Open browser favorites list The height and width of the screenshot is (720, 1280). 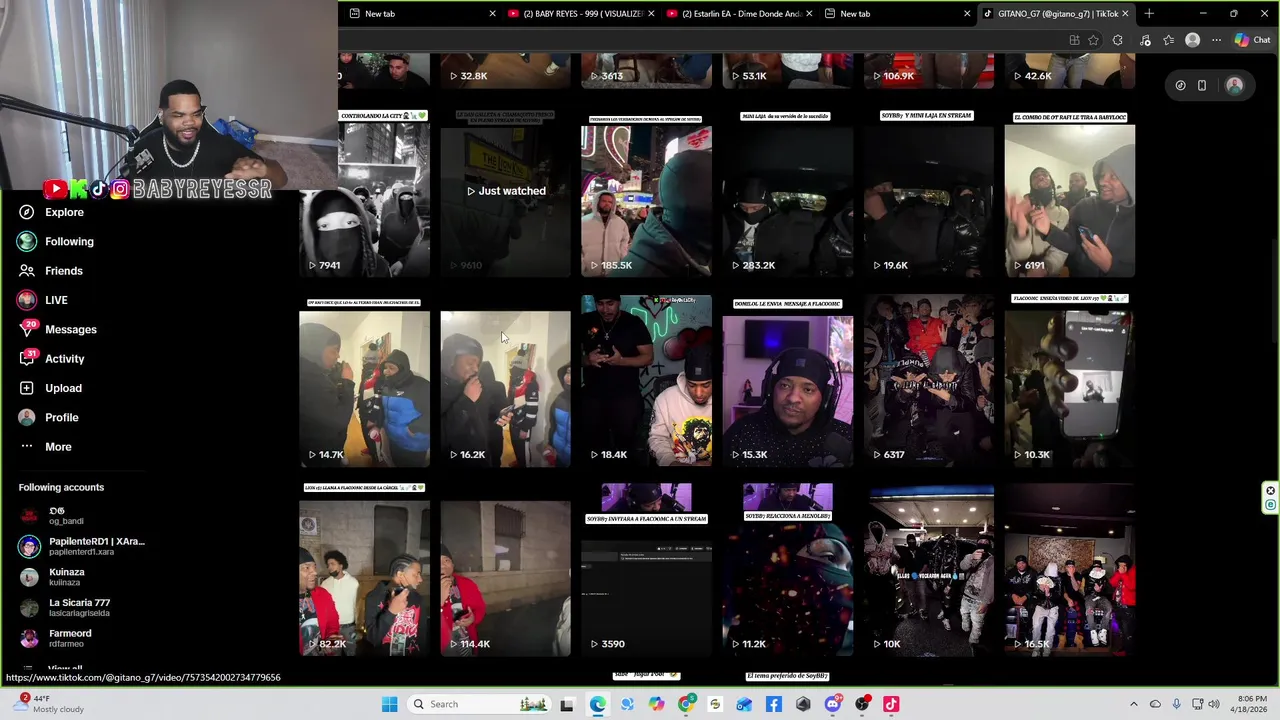tap(1168, 40)
